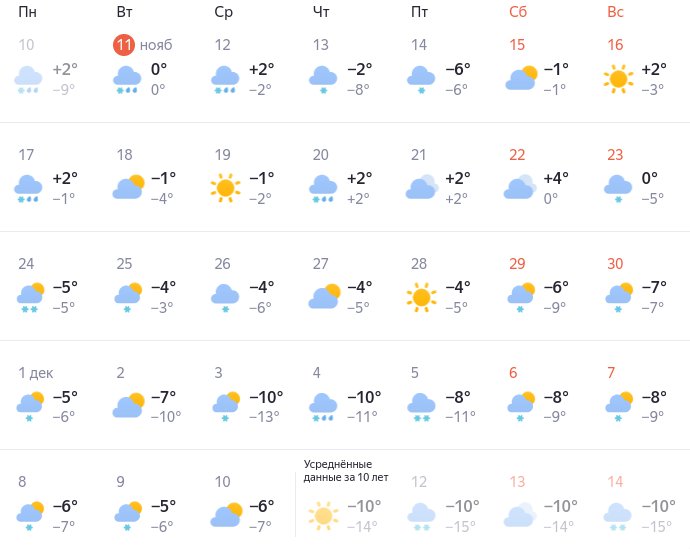Click the Усреднённые данные за 10 лет label
Image resolution: width=690 pixels, height=549 pixels.
346,471
